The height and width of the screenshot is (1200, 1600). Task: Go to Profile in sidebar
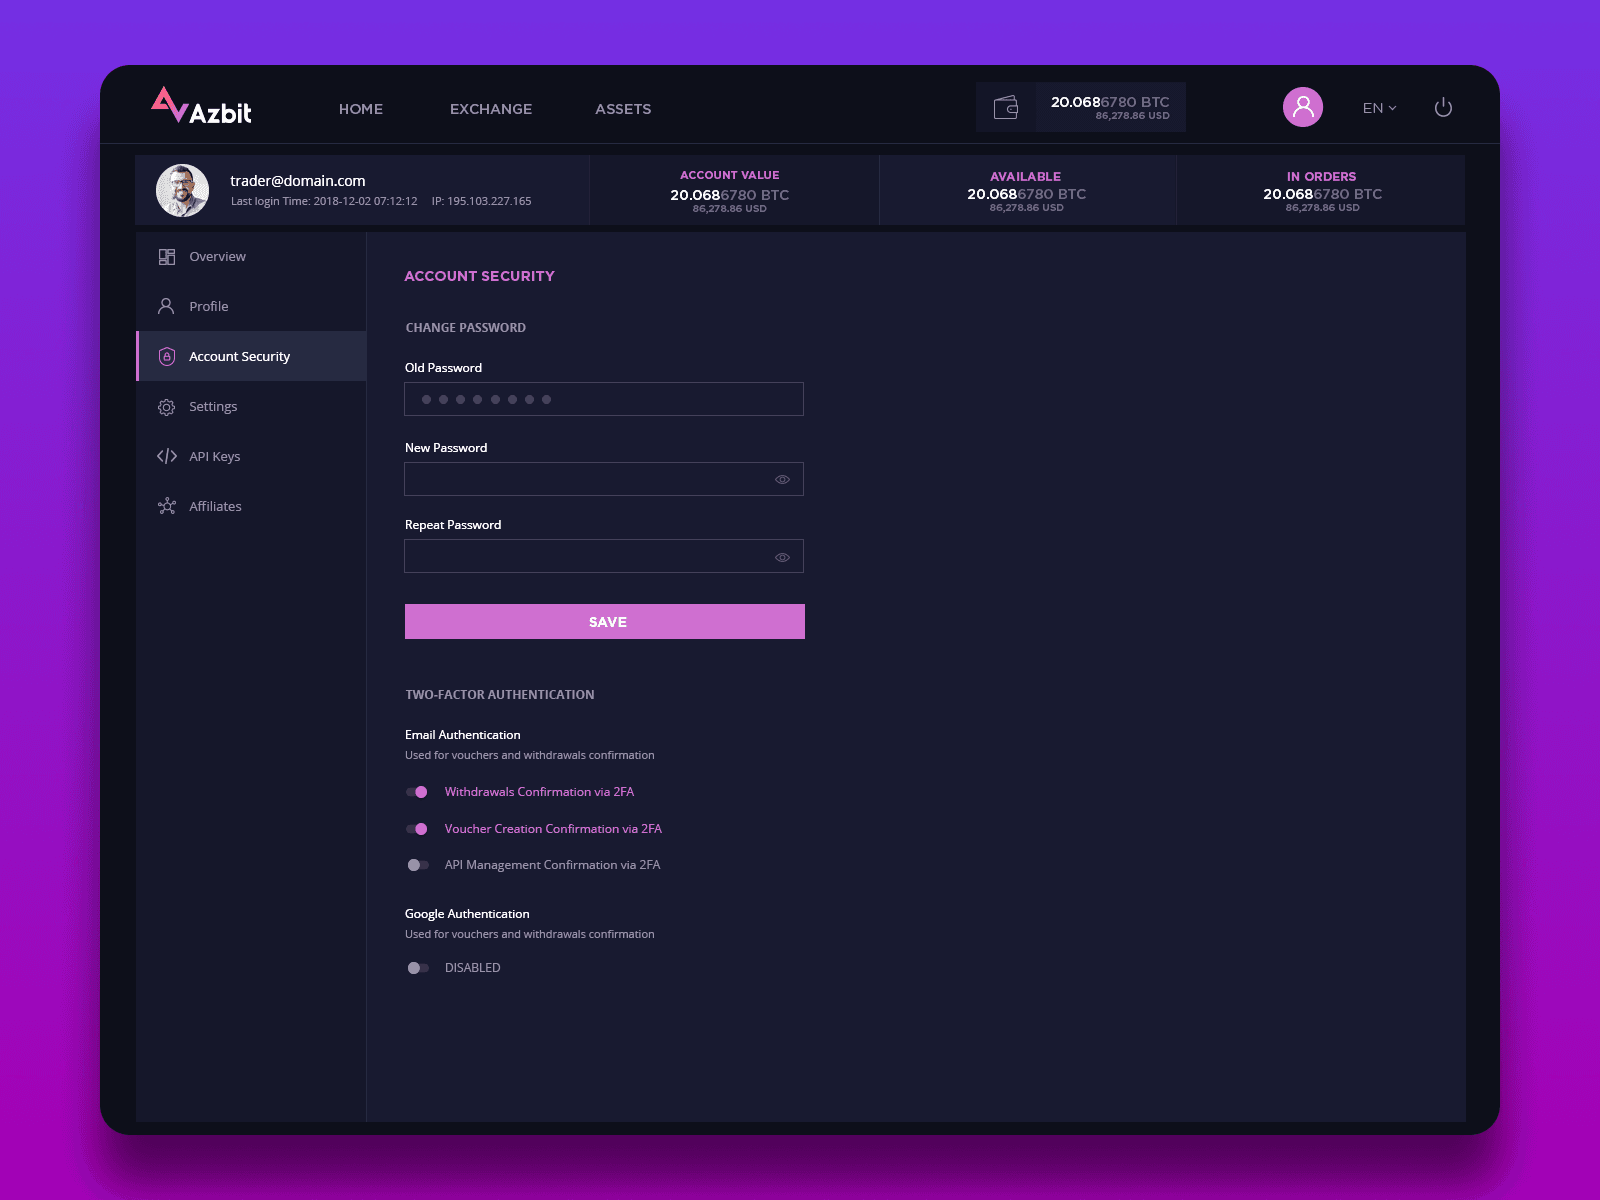pos(208,307)
